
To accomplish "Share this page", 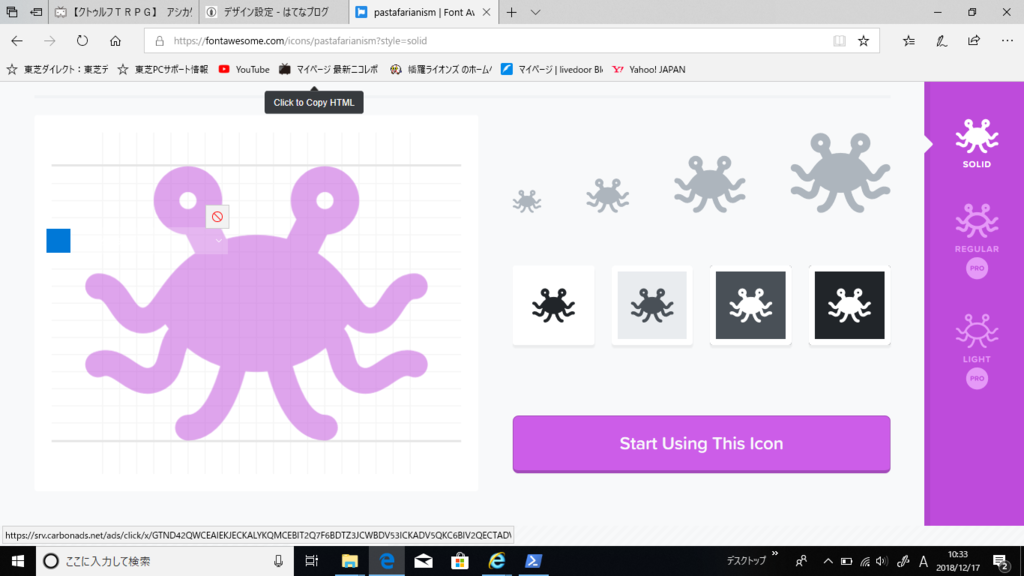I will click(x=974, y=40).
